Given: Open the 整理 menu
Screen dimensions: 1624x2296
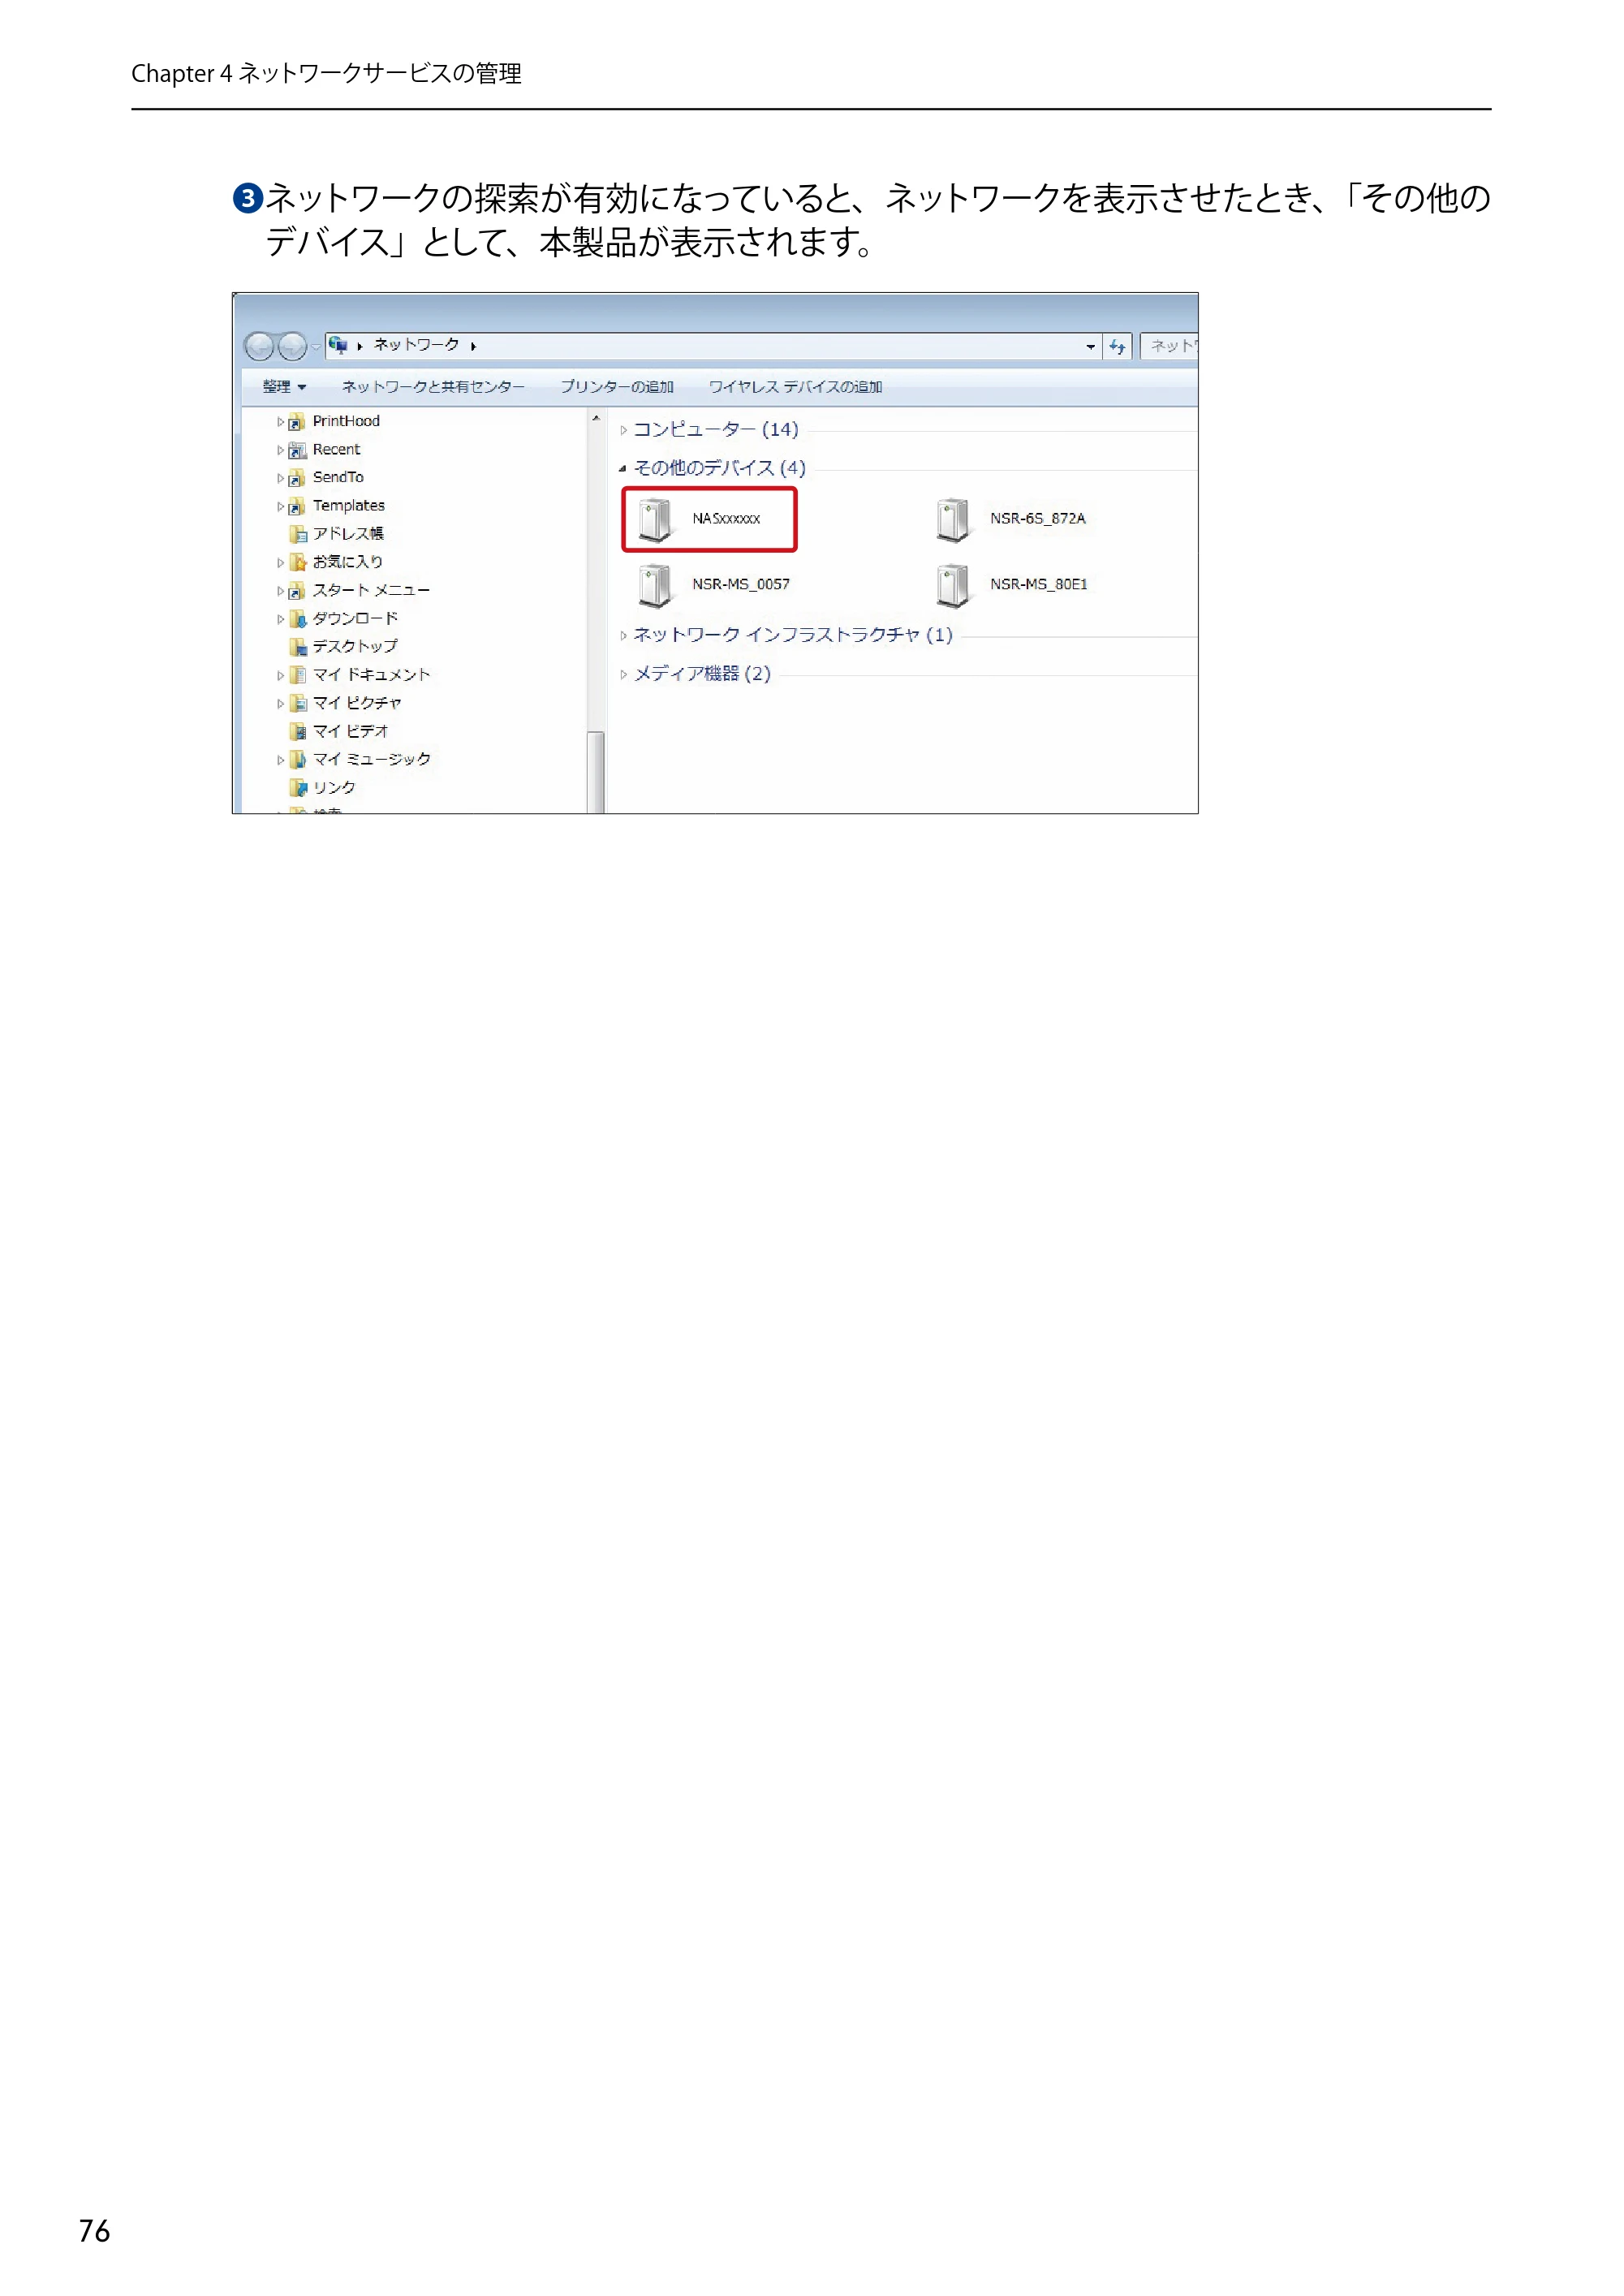Looking at the screenshot, I should pos(284,387).
